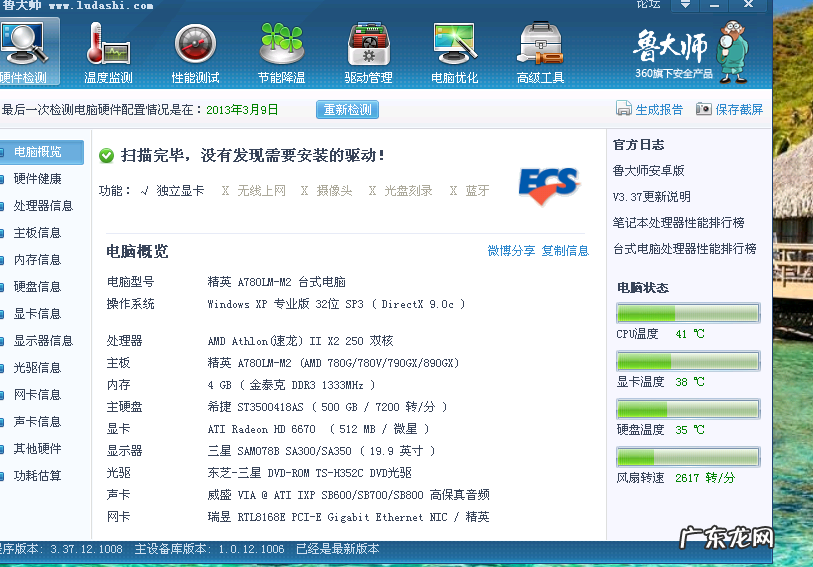Screen dimensions: 813x567
Task: Open the 台式电脑处理器性能排行榜 entry
Action: pyautogui.click(x=684, y=249)
